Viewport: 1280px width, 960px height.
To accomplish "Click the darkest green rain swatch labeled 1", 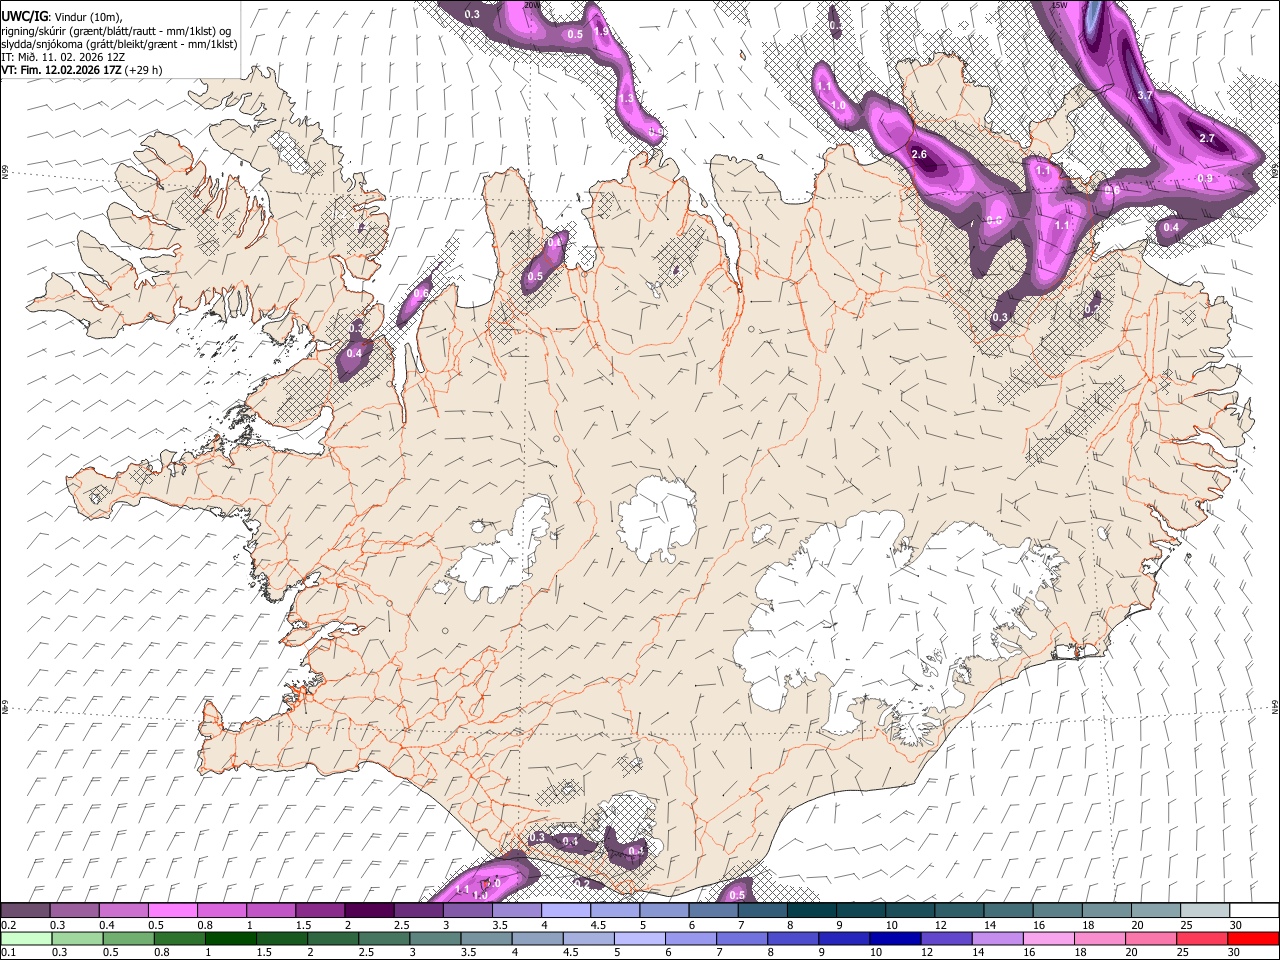I will [232, 938].
